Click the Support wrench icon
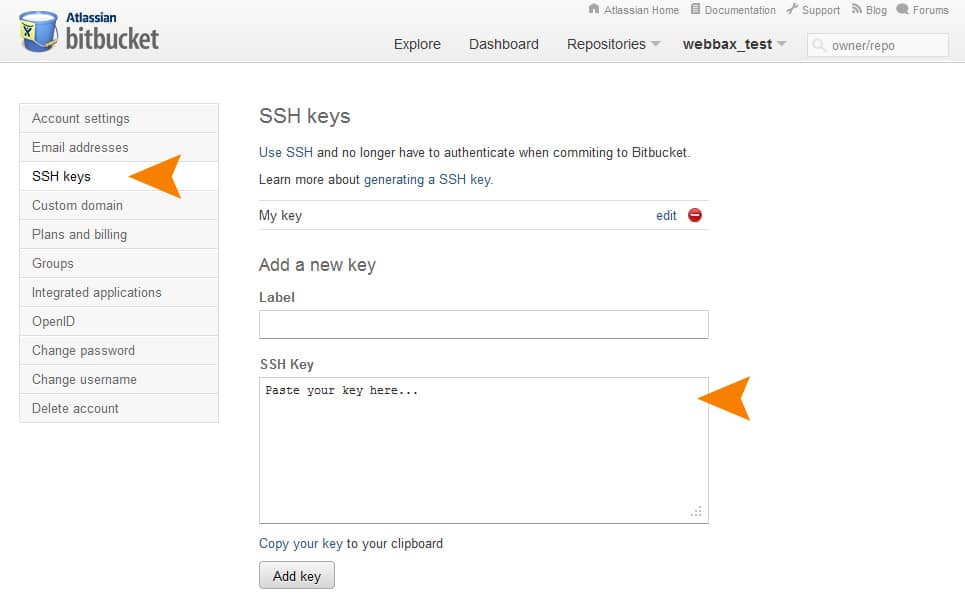 pos(791,9)
